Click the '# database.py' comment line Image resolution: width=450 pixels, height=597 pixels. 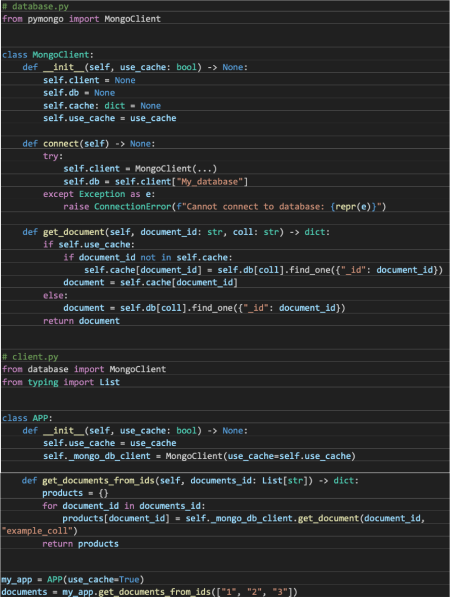click(35, 6)
